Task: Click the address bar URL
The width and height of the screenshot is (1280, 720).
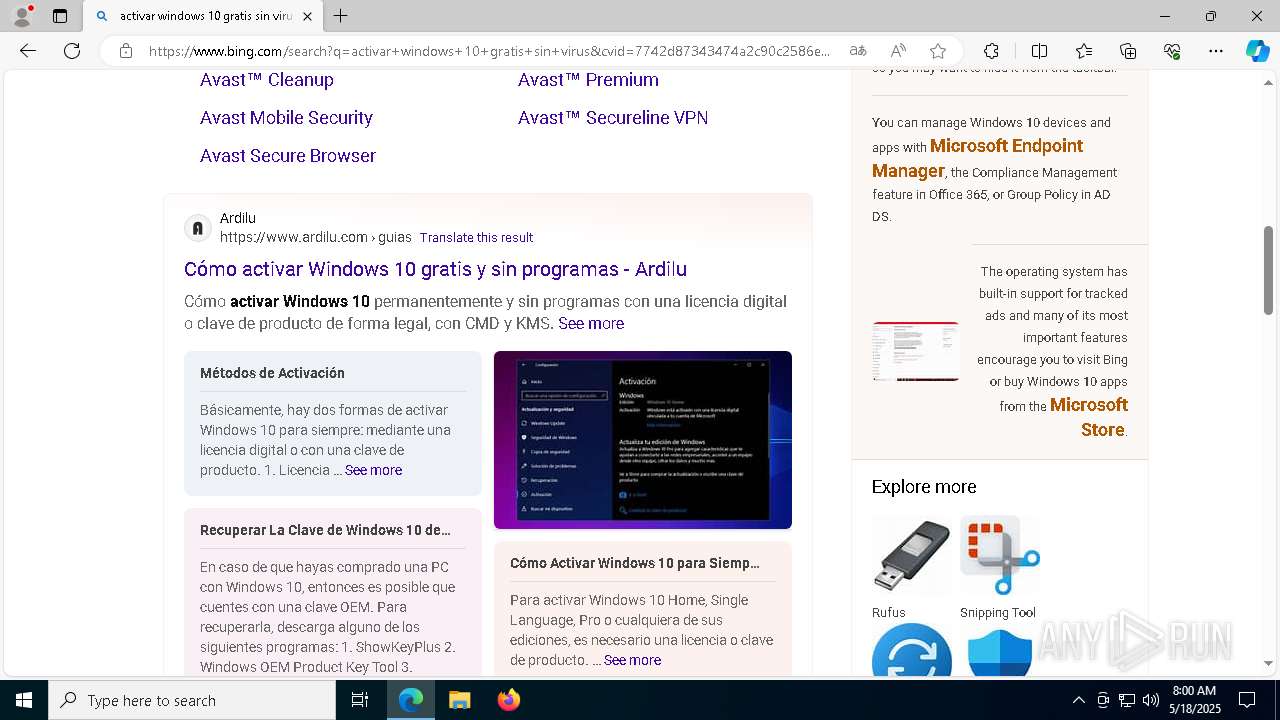Action: tap(489, 51)
